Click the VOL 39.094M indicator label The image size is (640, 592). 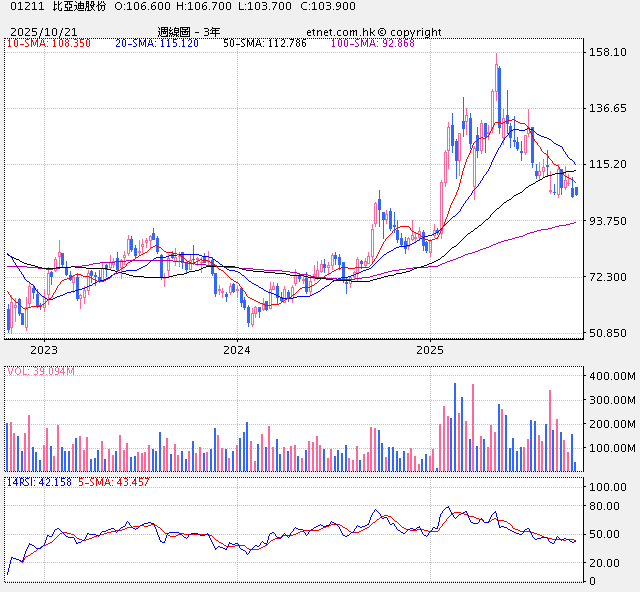(x=40, y=372)
